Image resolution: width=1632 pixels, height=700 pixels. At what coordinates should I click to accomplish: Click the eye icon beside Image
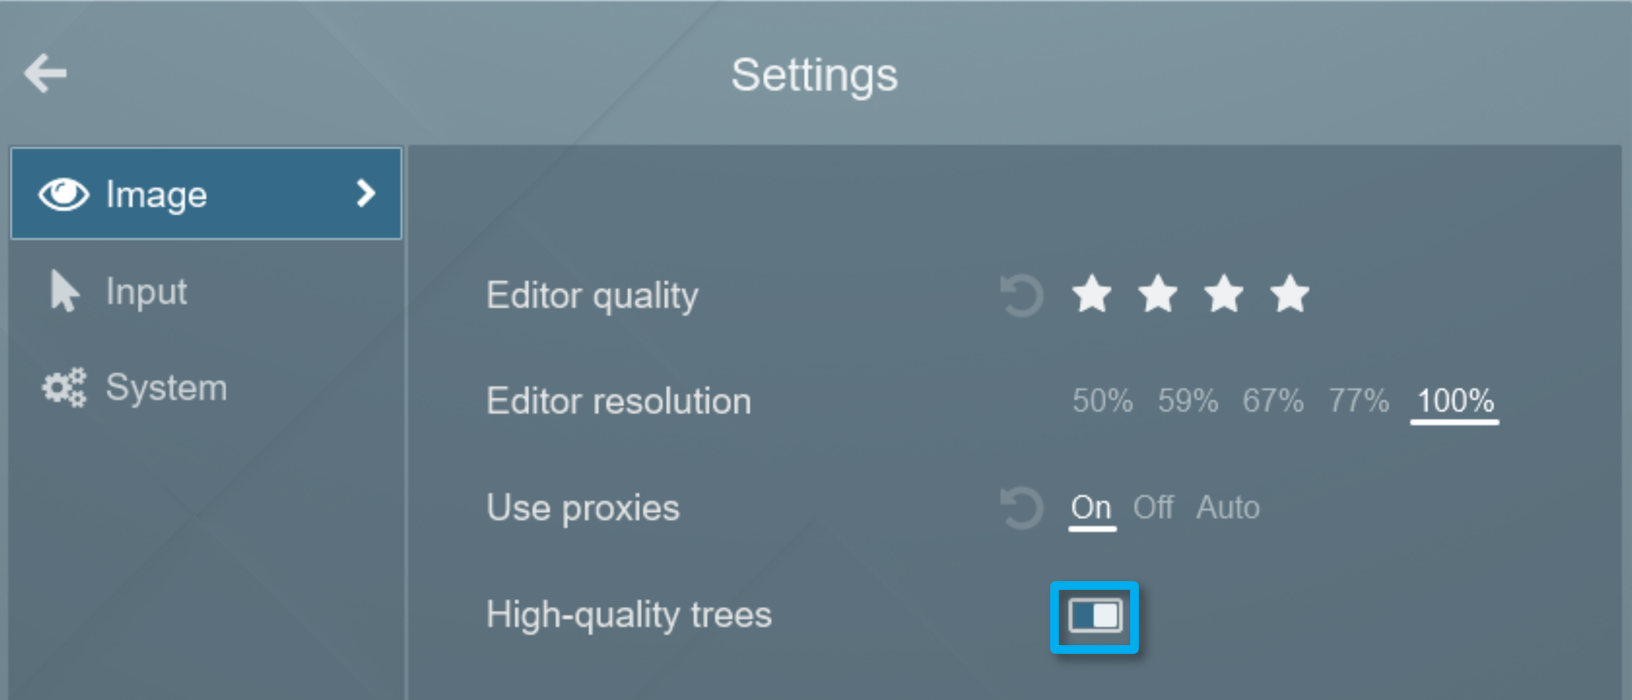[x=63, y=193]
